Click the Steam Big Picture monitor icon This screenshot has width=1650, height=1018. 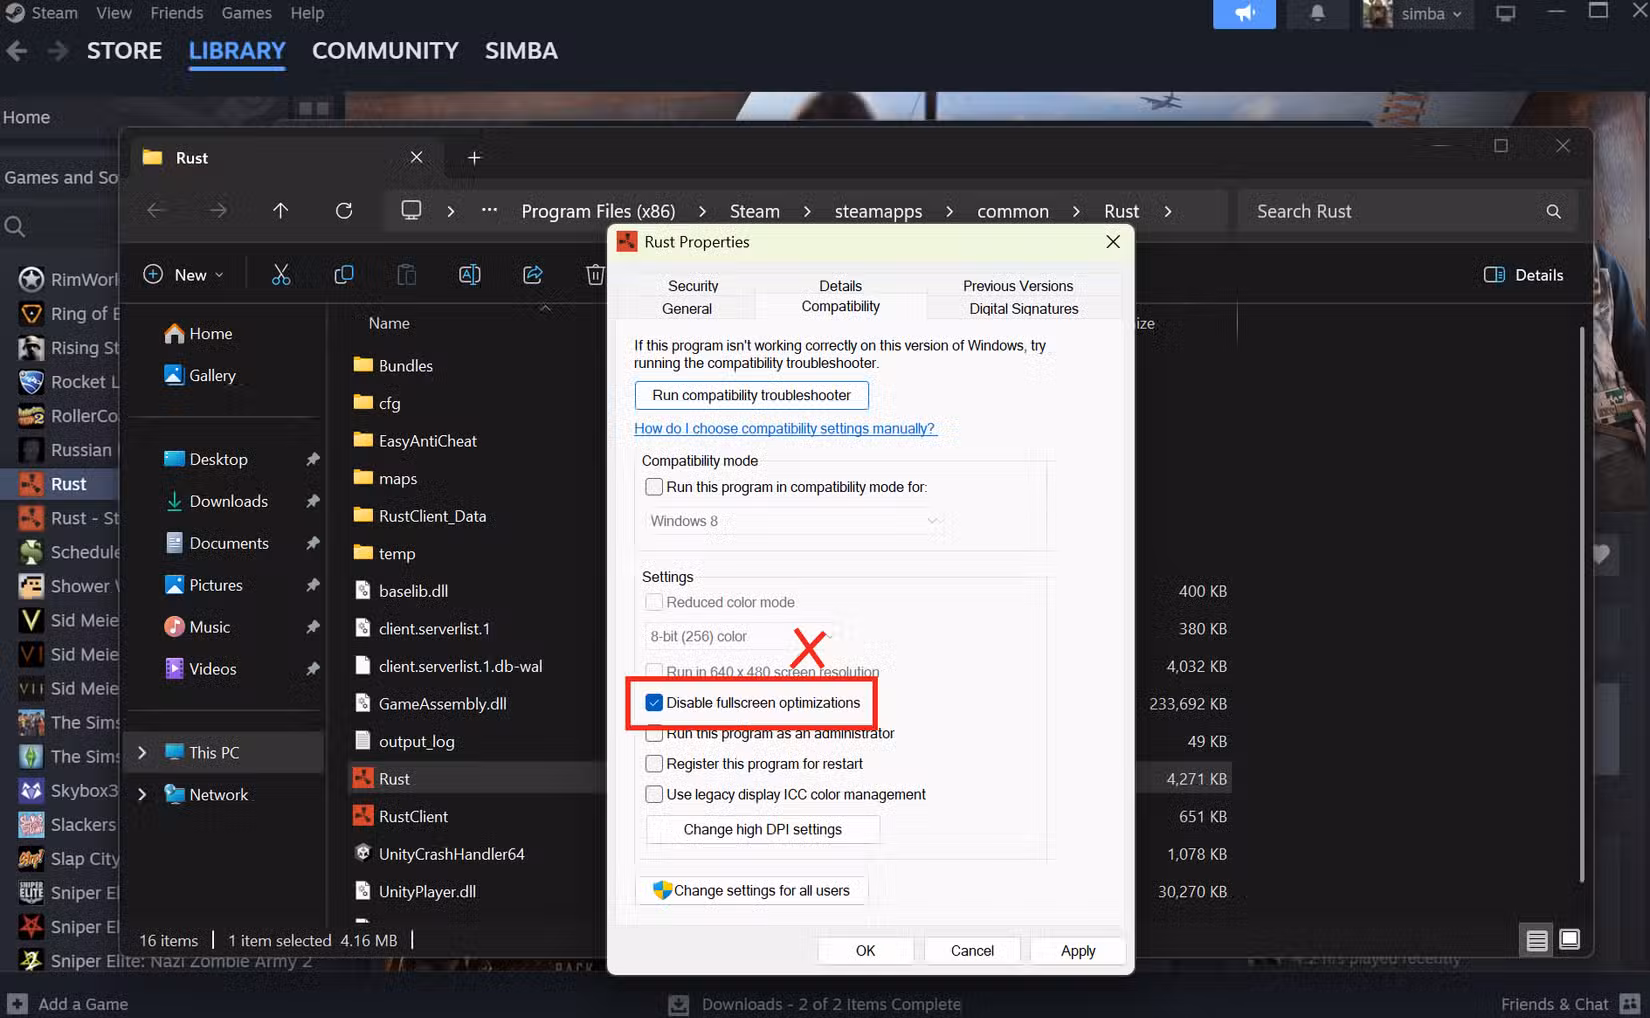[1505, 13]
